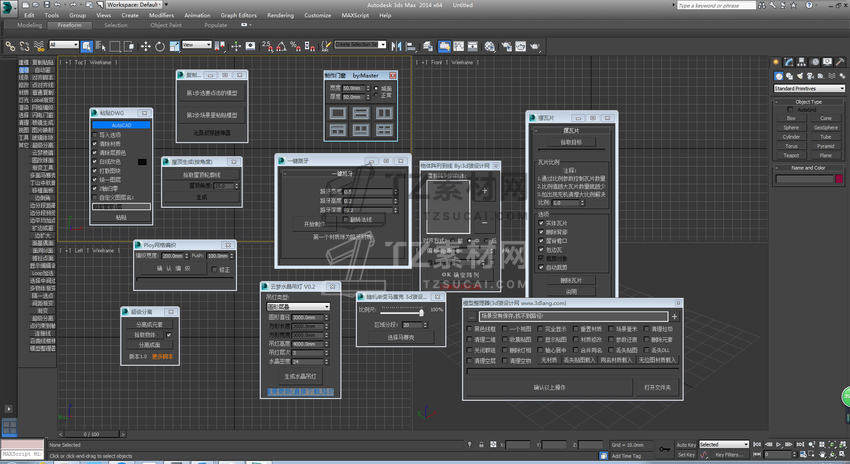Toggle 打散图块 checkbox in 粘贴DWG window
The image size is (850, 464).
95,171
